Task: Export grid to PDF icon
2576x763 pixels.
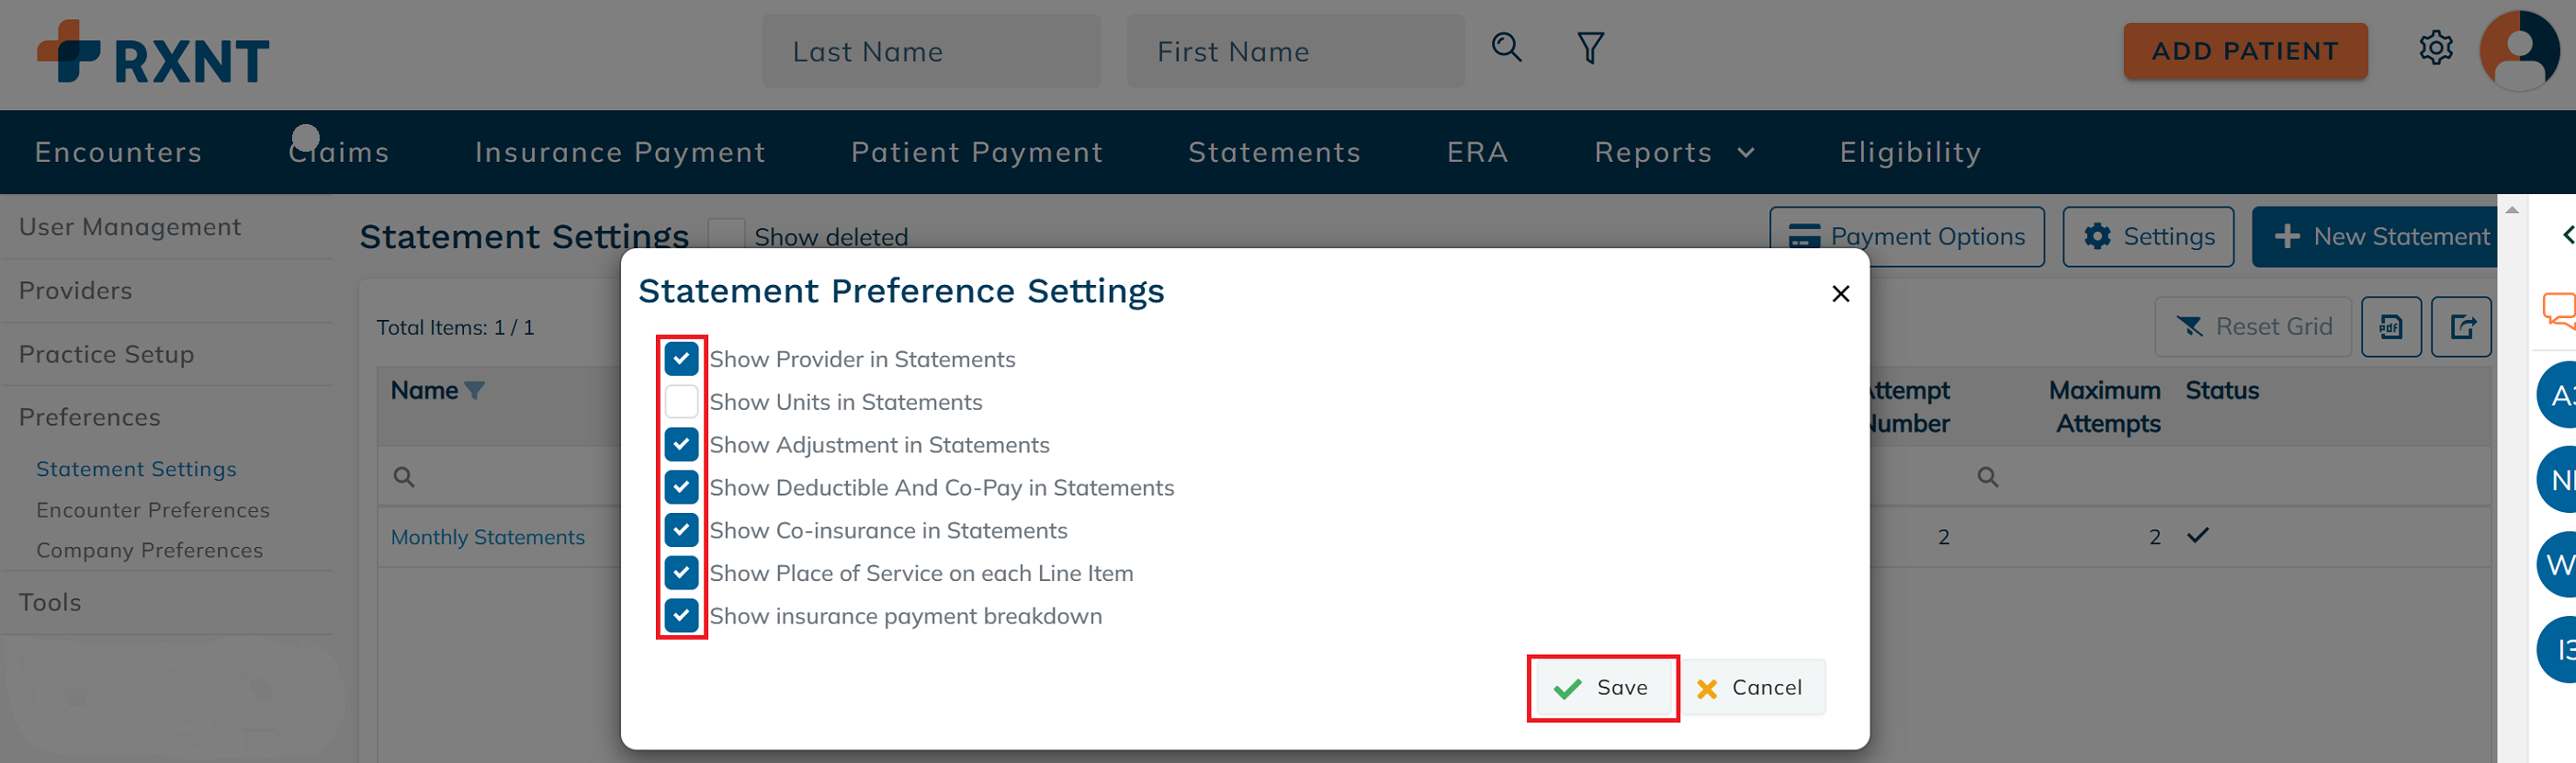Action: pyautogui.click(x=2390, y=326)
